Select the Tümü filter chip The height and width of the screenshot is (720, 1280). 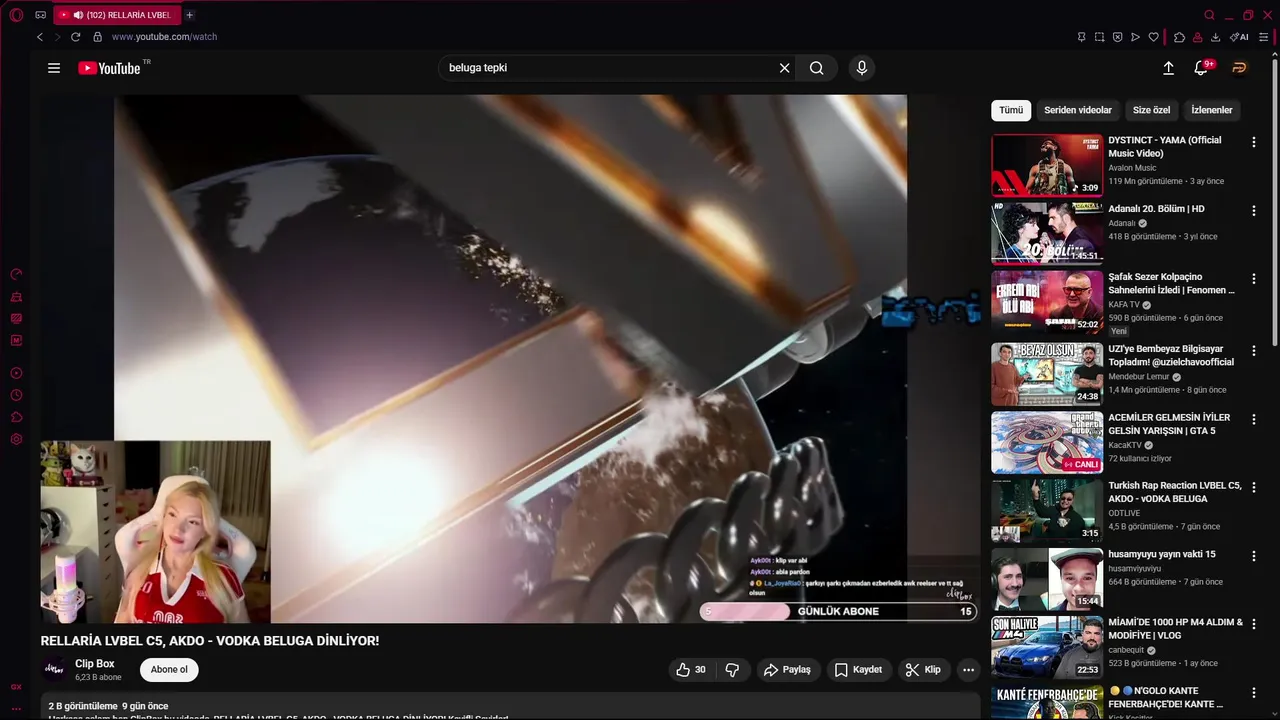pyautogui.click(x=1011, y=110)
